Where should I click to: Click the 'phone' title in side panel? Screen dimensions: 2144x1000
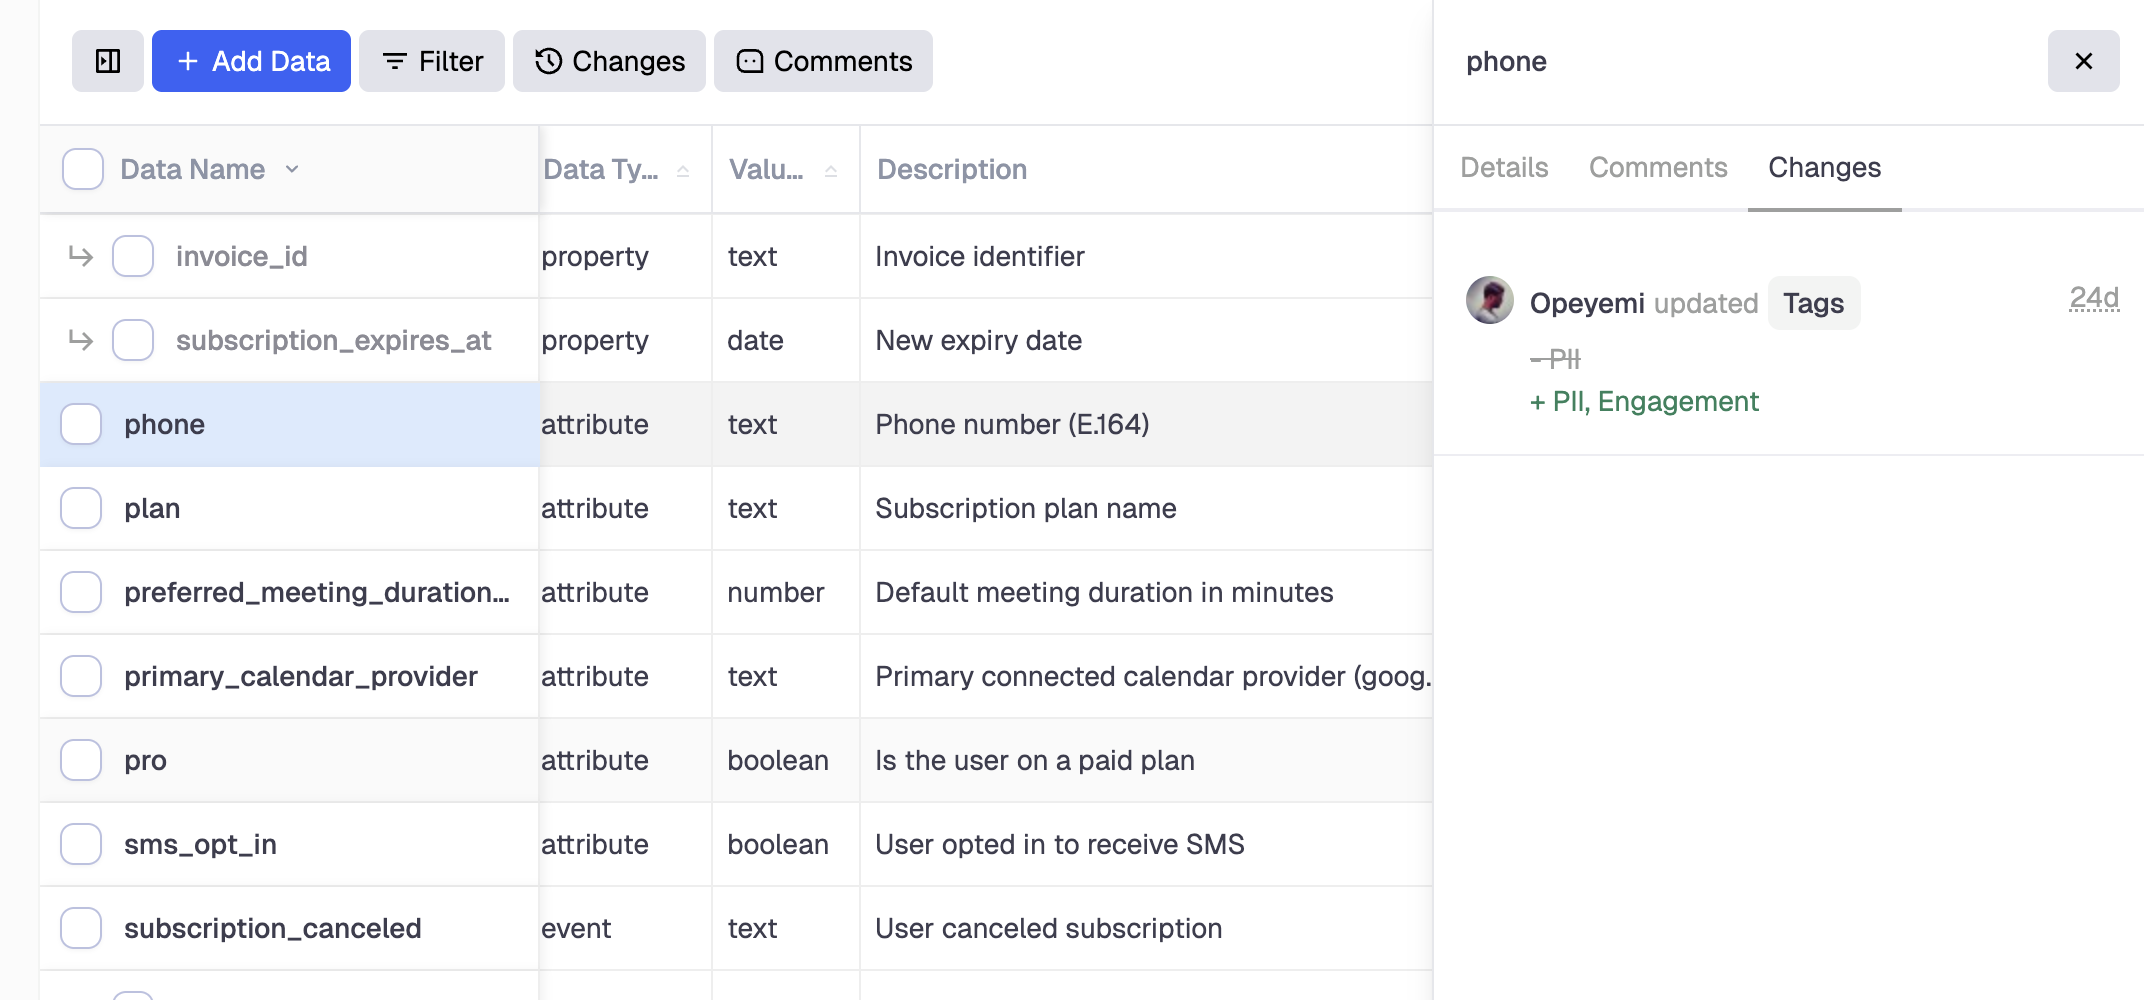(1506, 61)
